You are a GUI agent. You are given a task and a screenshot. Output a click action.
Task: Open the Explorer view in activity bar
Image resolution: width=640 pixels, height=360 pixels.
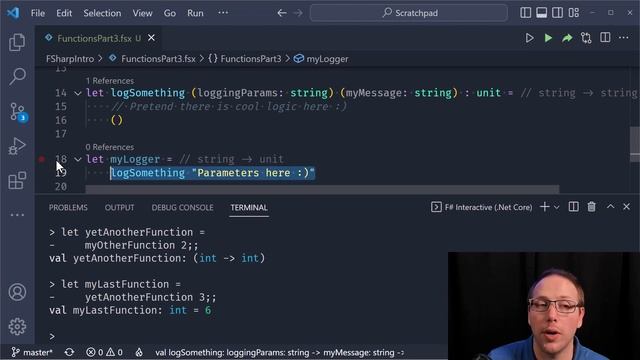coord(17,42)
